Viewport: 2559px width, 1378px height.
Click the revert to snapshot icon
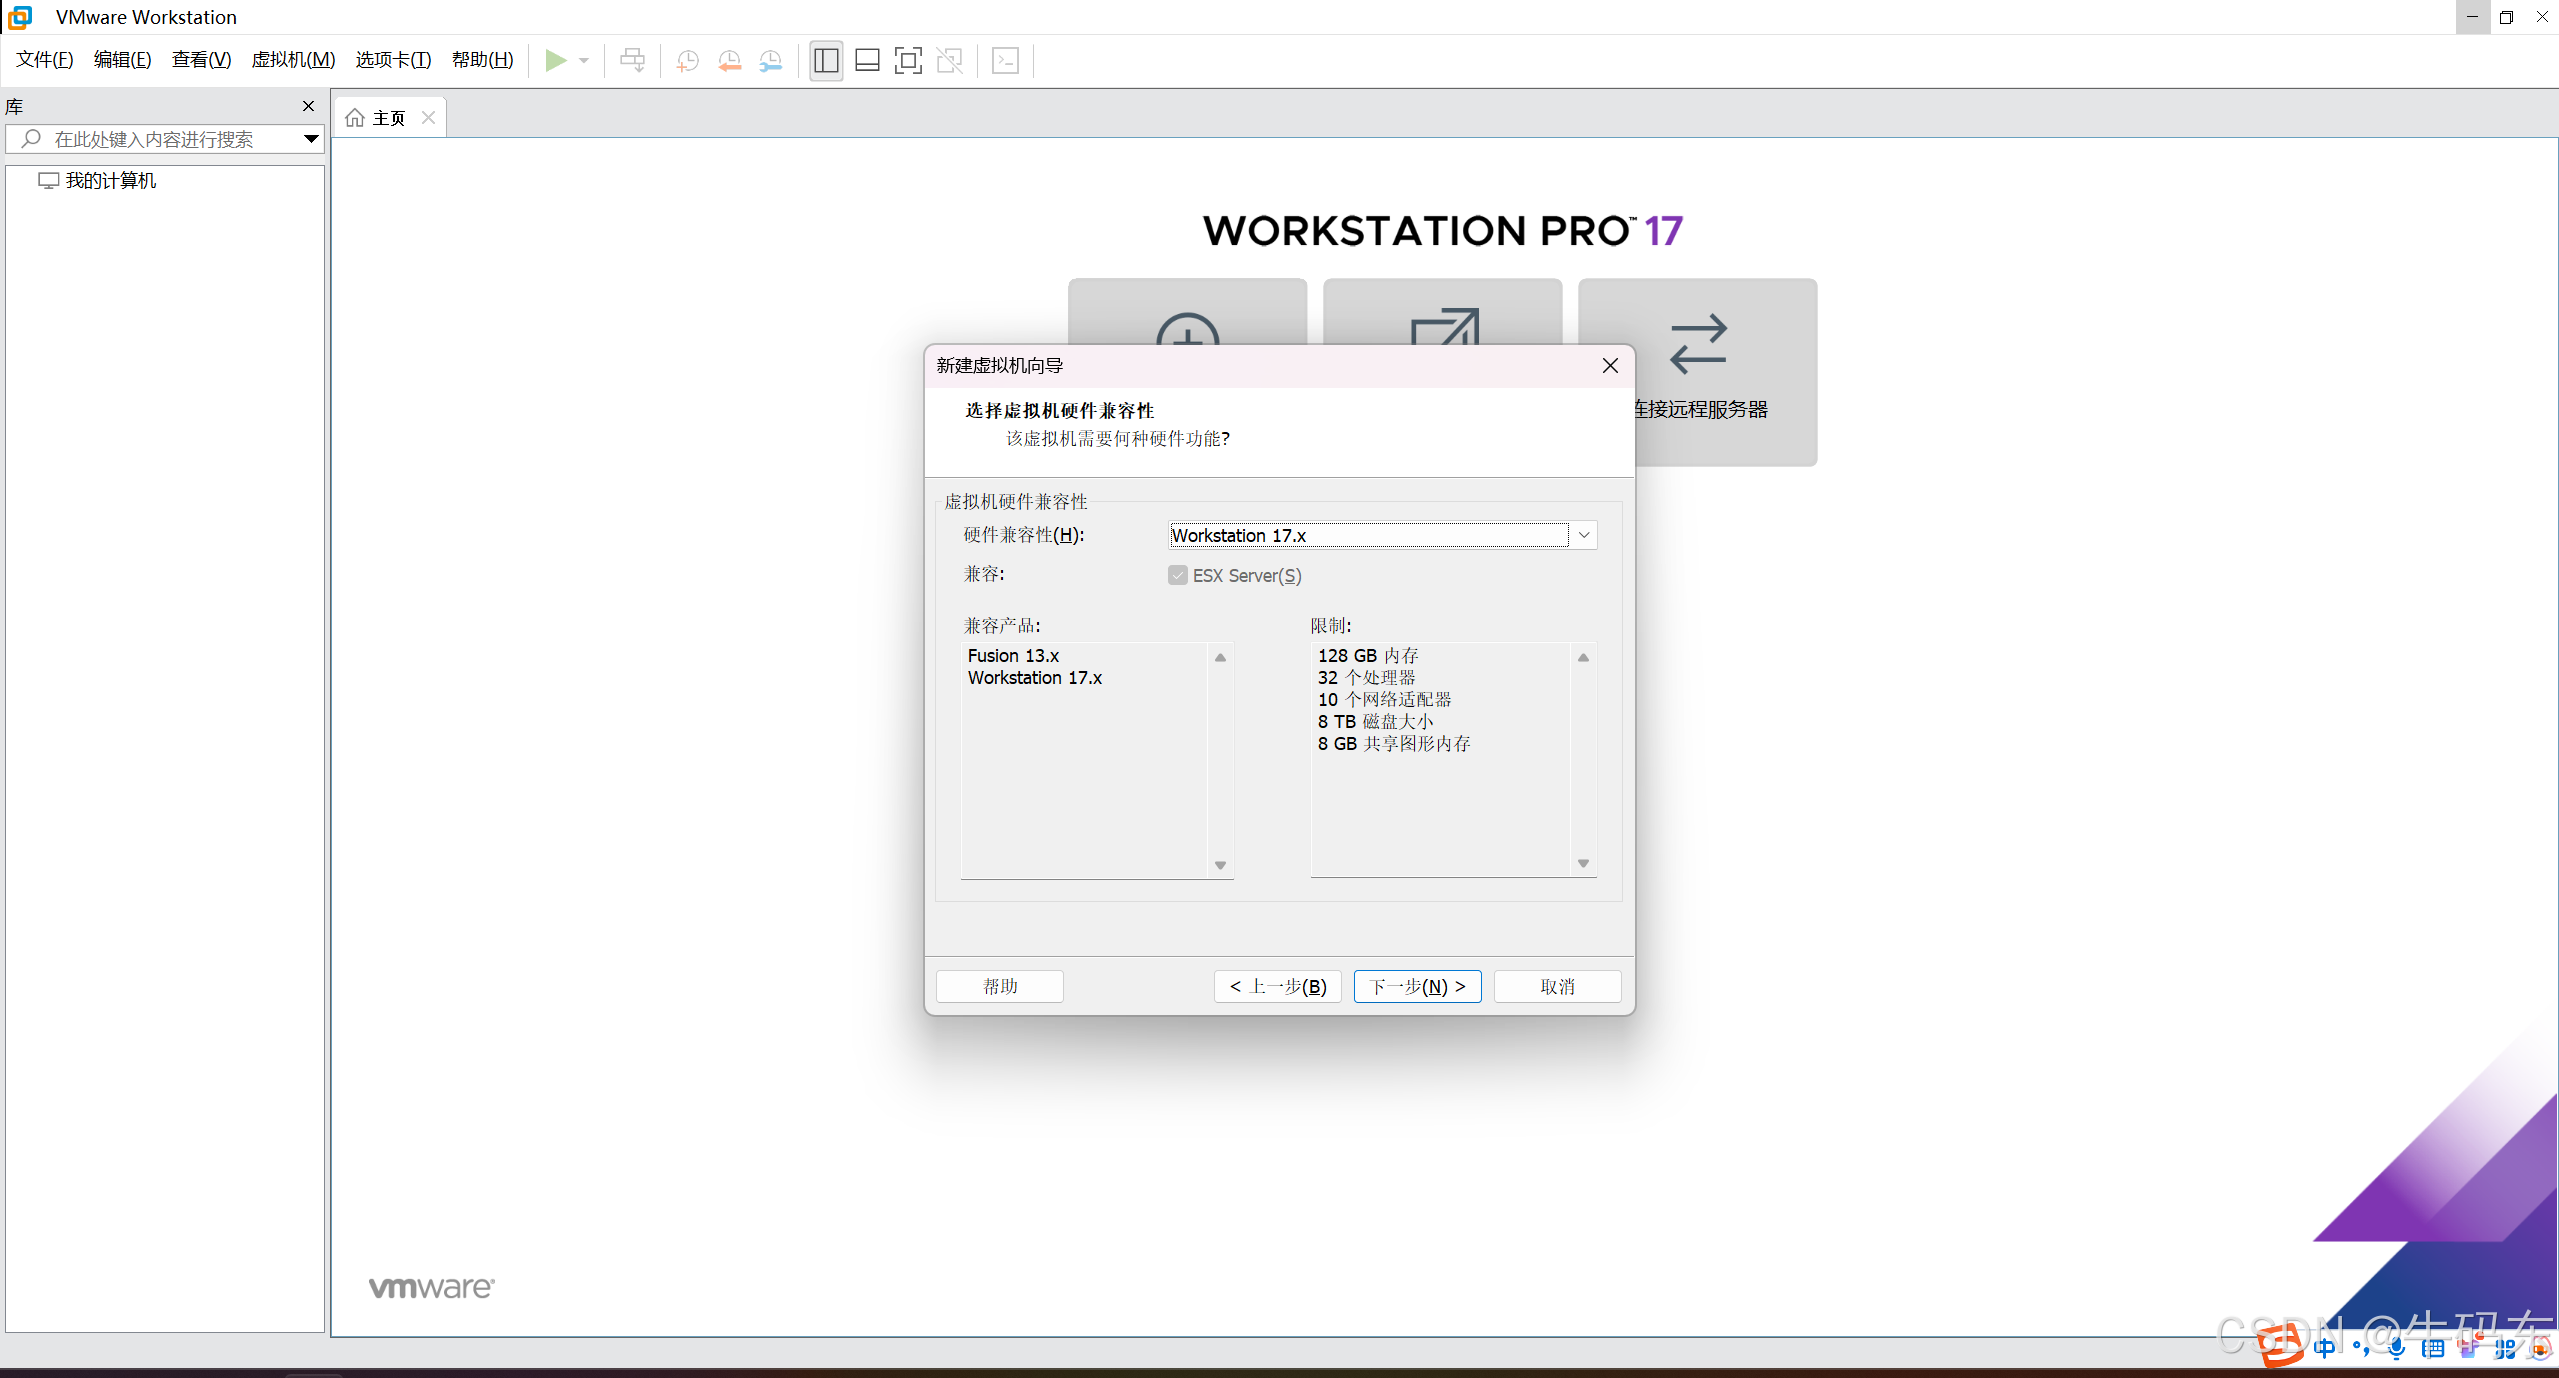(x=729, y=60)
